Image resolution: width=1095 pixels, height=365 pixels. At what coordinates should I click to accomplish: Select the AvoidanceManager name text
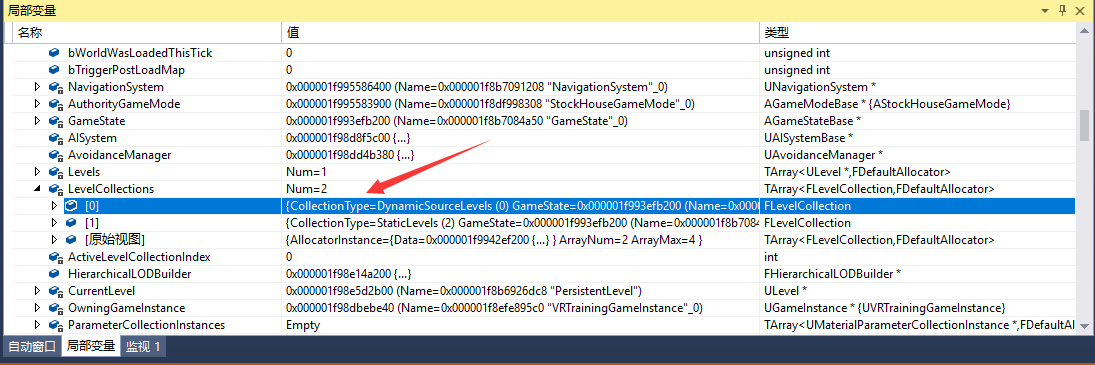pos(119,155)
